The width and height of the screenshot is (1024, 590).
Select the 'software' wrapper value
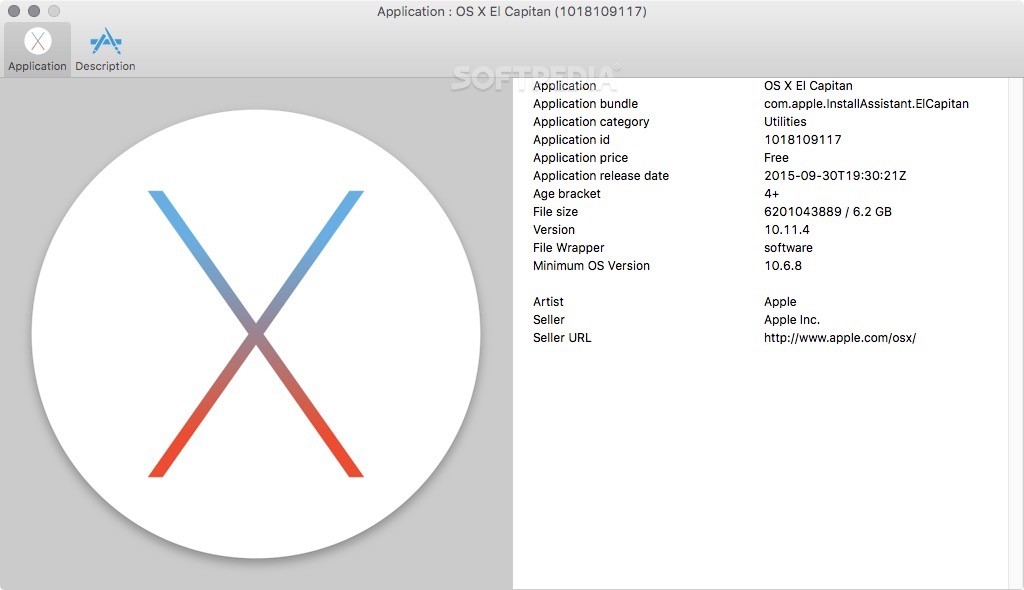[x=788, y=248]
